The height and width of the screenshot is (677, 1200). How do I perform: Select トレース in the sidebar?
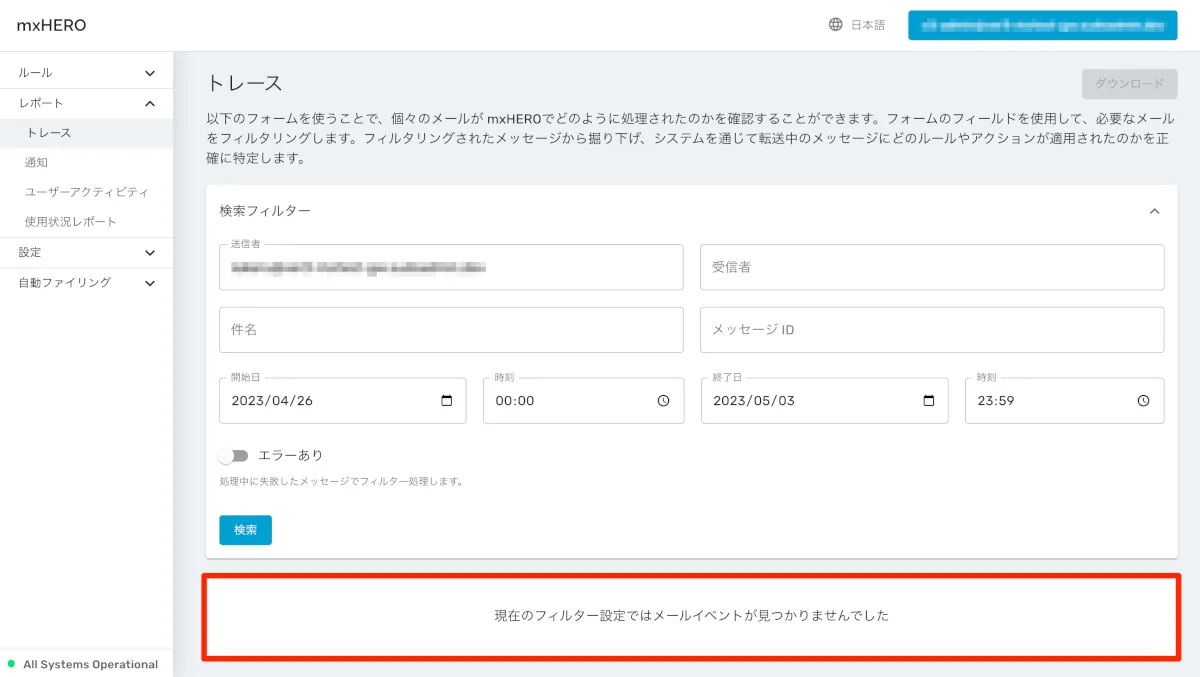click(49, 133)
